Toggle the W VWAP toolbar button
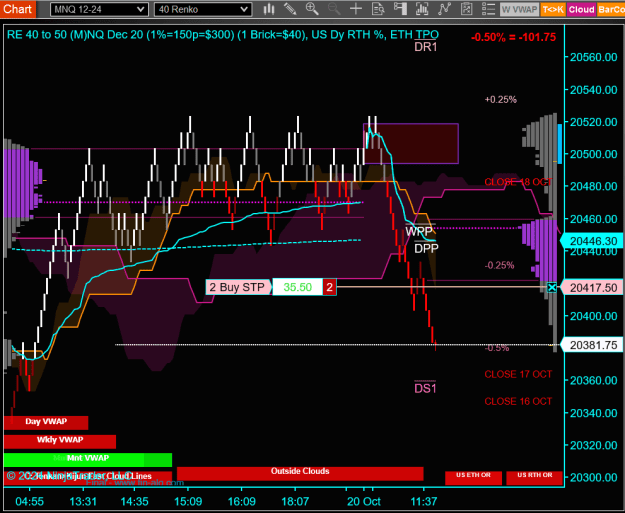625x513 pixels. click(x=519, y=10)
